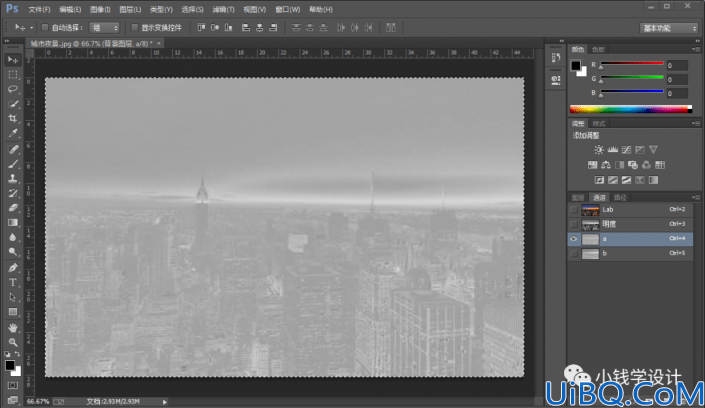Select the Clone Stamp tool

click(x=13, y=179)
